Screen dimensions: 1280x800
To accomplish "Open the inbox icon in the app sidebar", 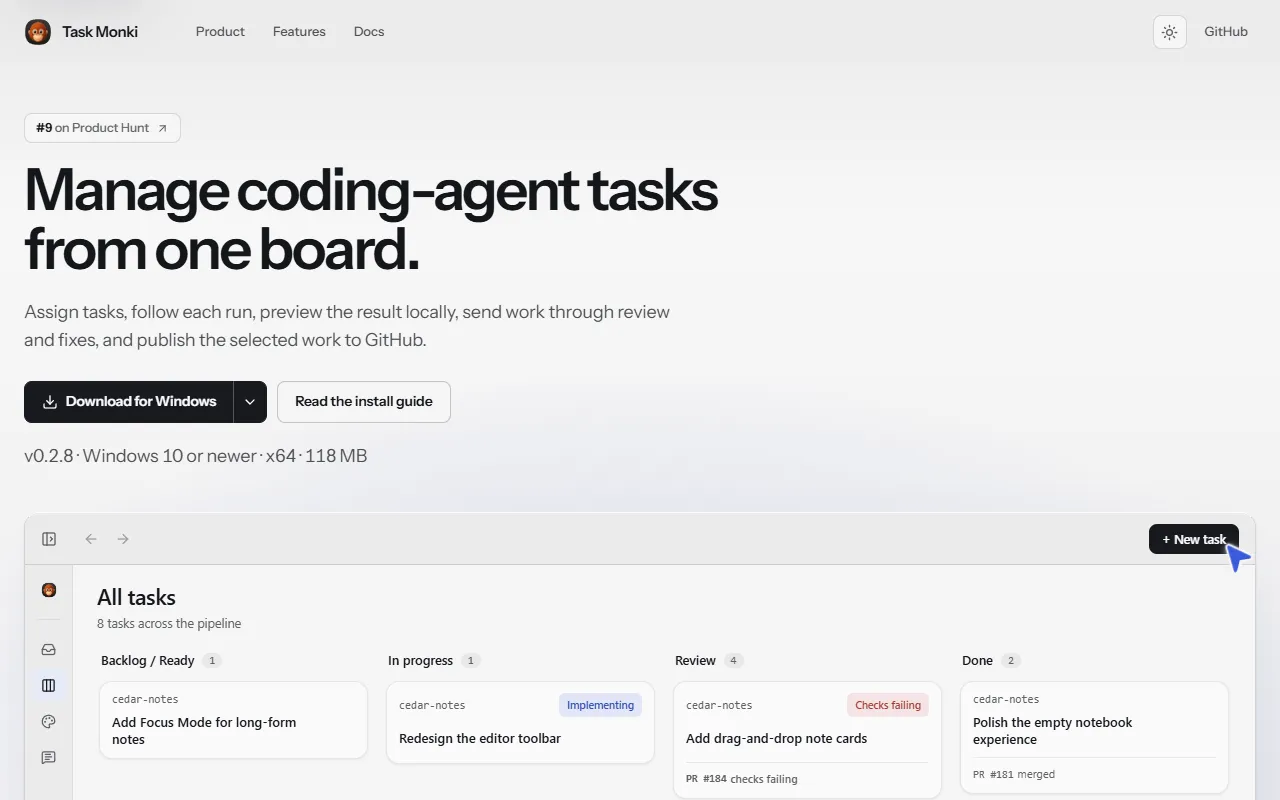I will pyautogui.click(x=49, y=649).
